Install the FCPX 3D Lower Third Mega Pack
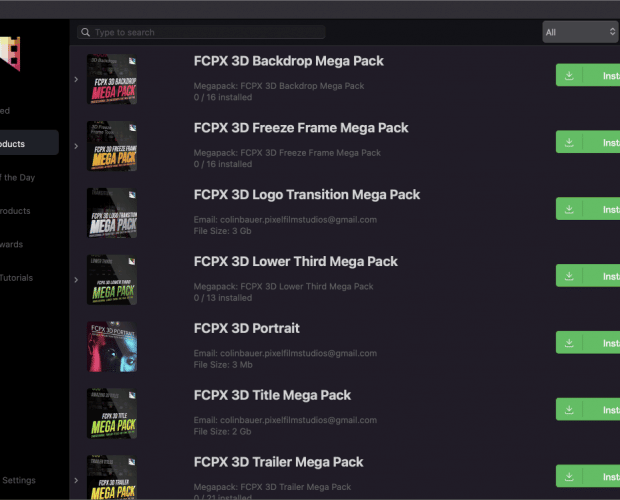The width and height of the screenshot is (620, 500). pos(601,275)
